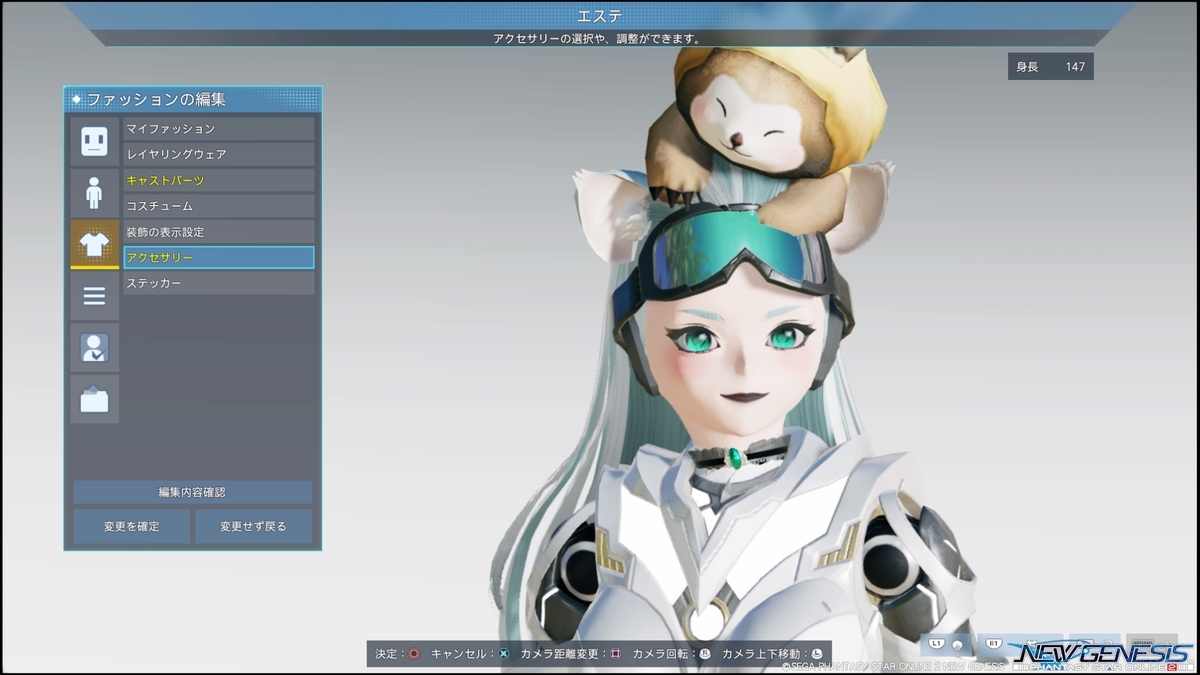
Task: Click the アクセサリーの選択や description text
Action: [x=596, y=38]
